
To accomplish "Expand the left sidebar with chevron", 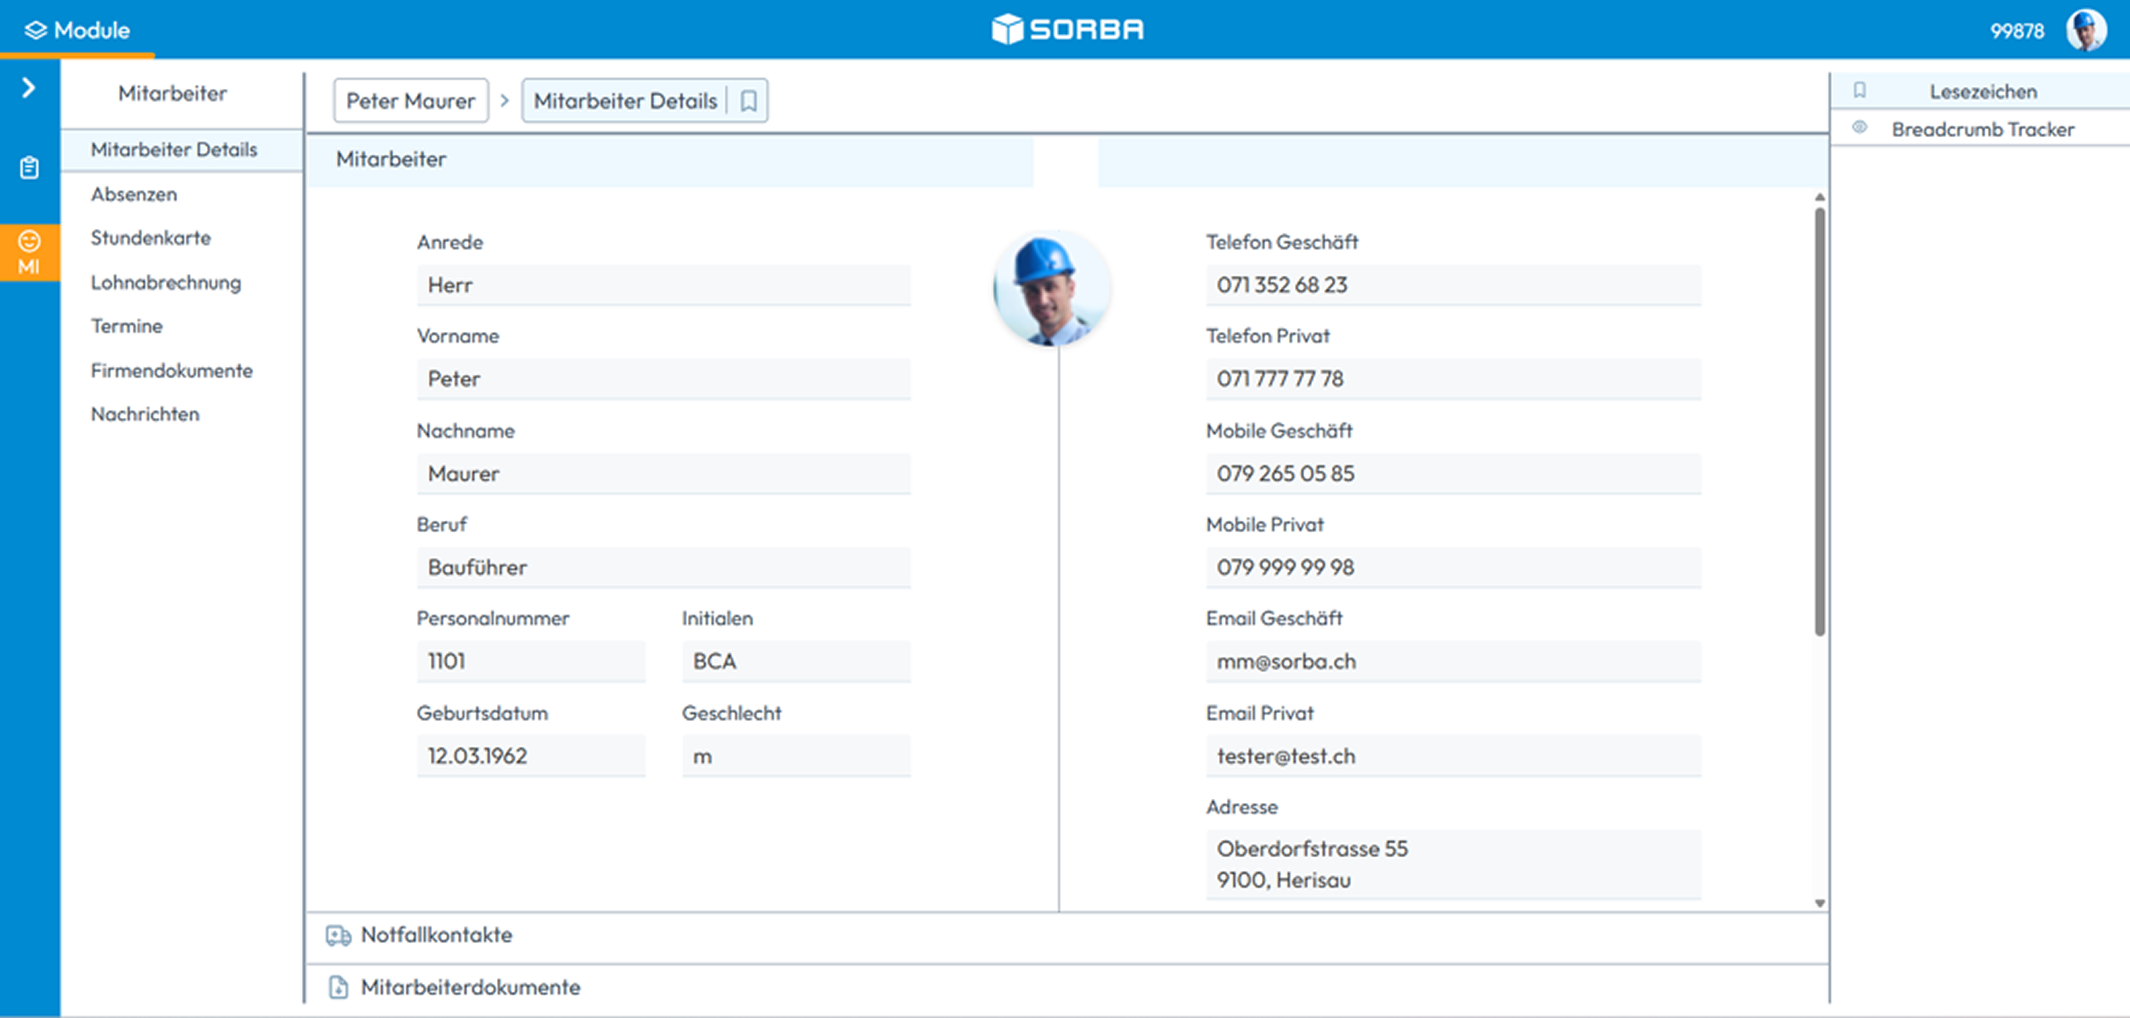I will 29,88.
